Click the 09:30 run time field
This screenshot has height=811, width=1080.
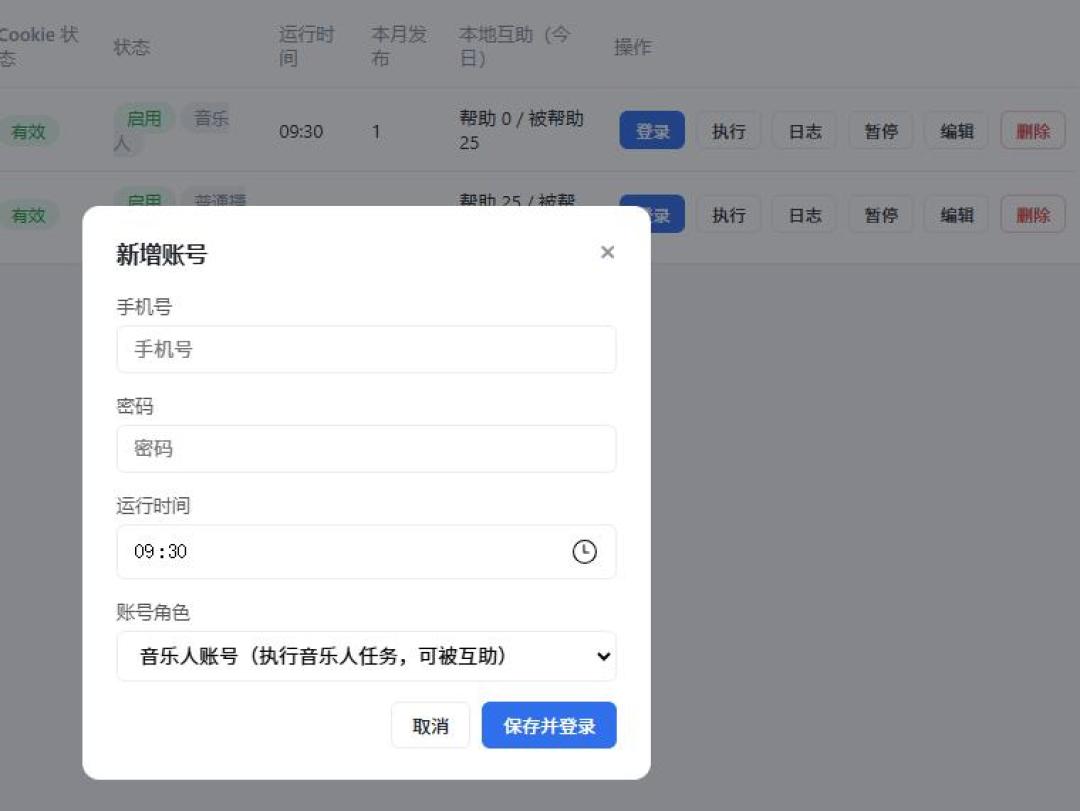(366, 551)
